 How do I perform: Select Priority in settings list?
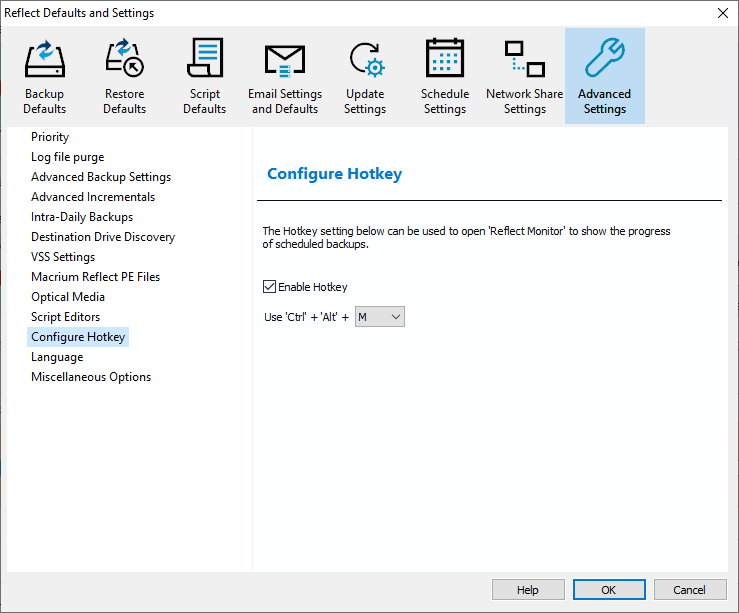[x=50, y=137]
